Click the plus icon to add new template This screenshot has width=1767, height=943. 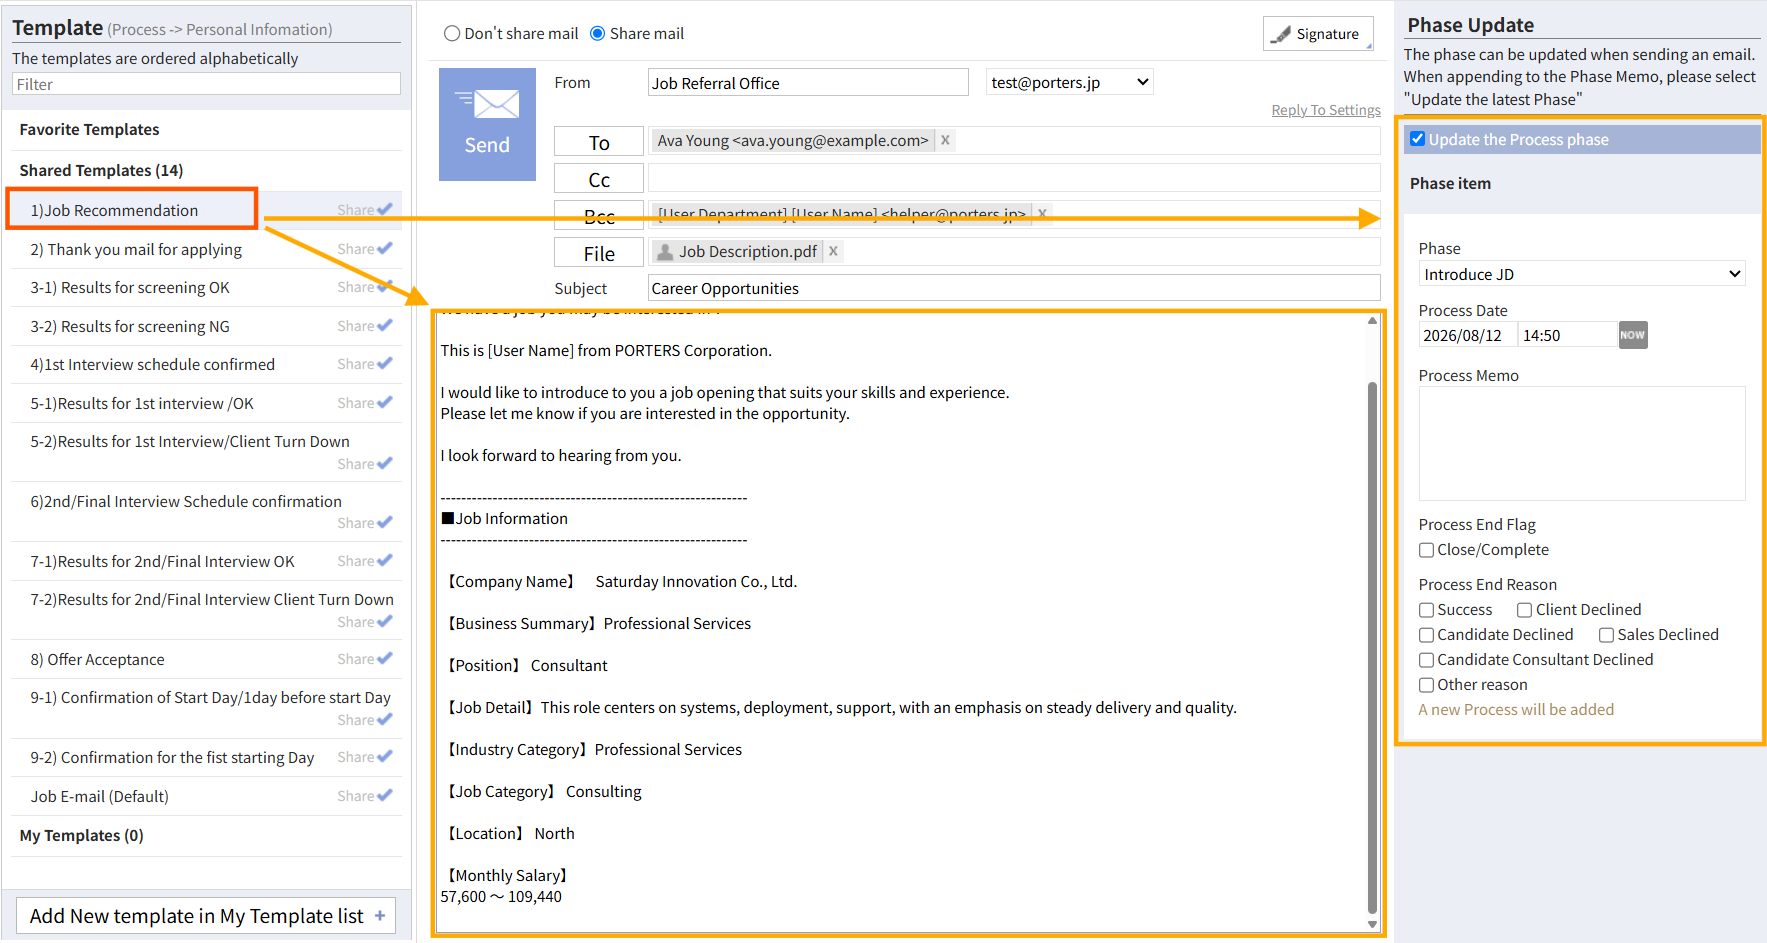(x=380, y=916)
